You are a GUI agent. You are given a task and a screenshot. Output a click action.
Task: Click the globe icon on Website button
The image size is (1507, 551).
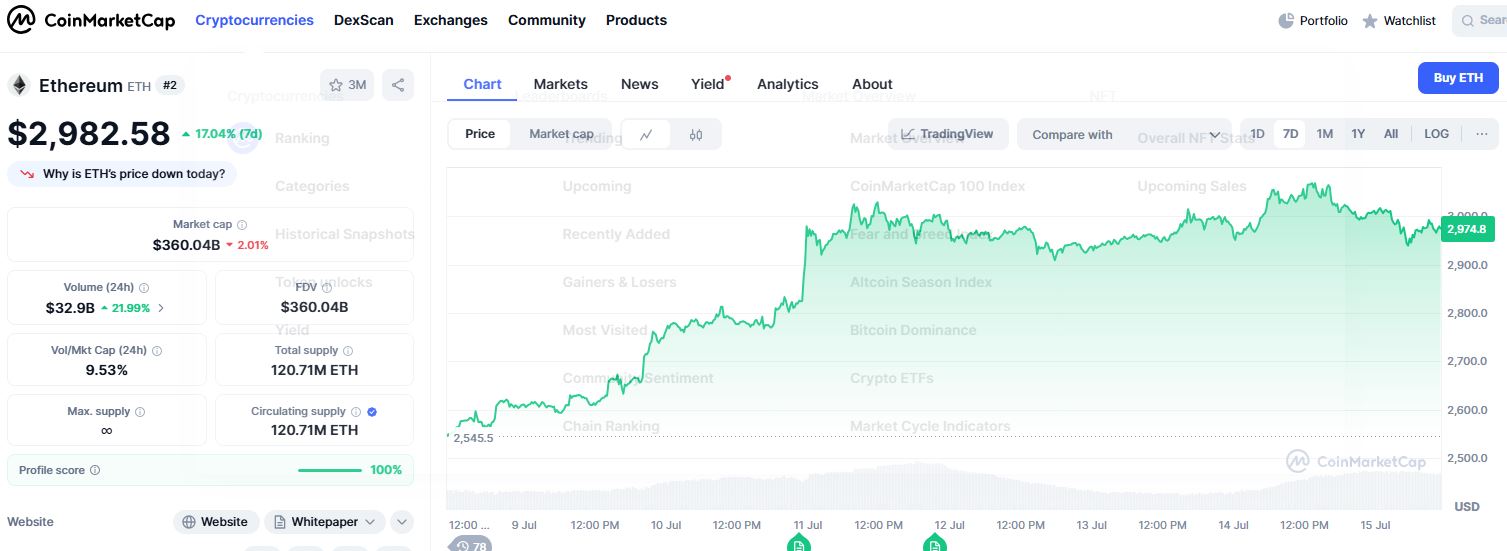pyautogui.click(x=189, y=522)
